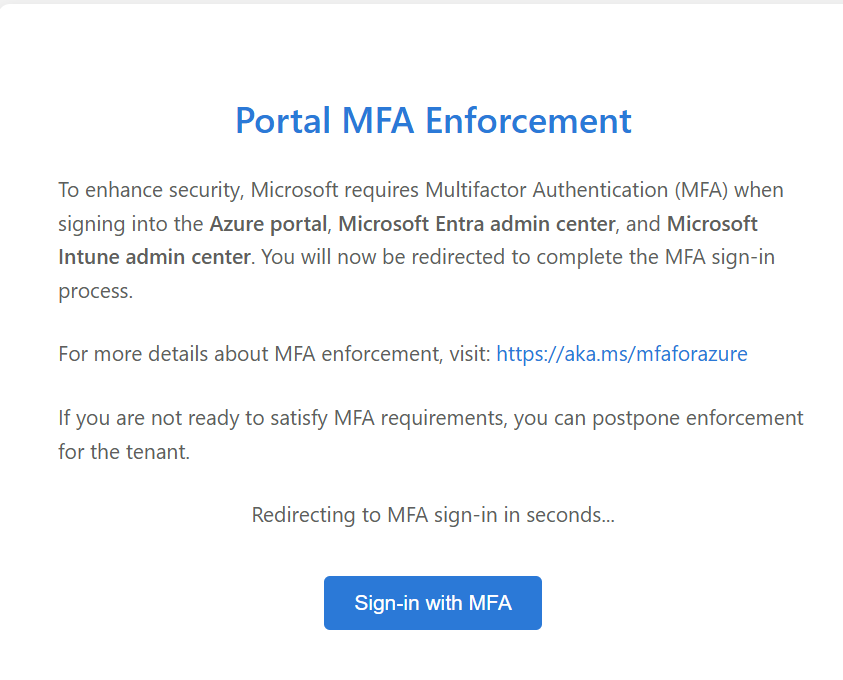Click the blue Sign-in with MFA label
The image size is (843, 680).
[x=432, y=602]
